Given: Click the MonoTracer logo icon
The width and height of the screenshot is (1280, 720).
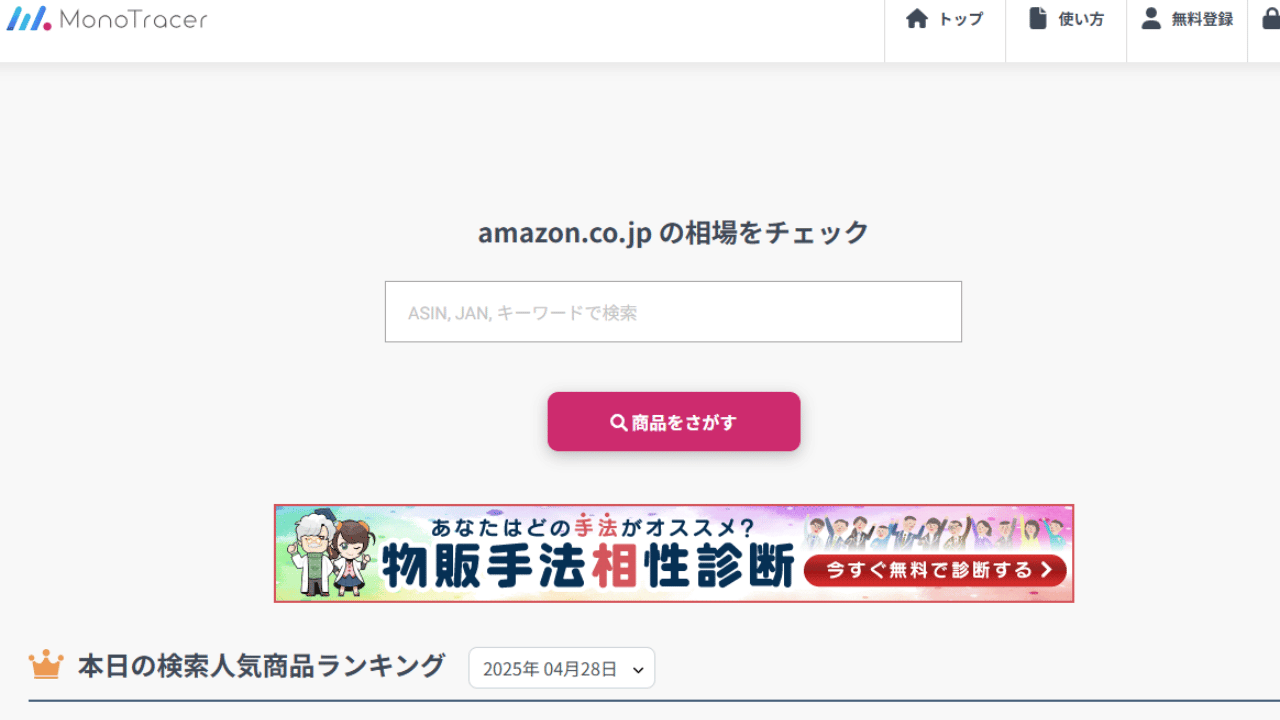Looking at the screenshot, I should (x=28, y=18).
